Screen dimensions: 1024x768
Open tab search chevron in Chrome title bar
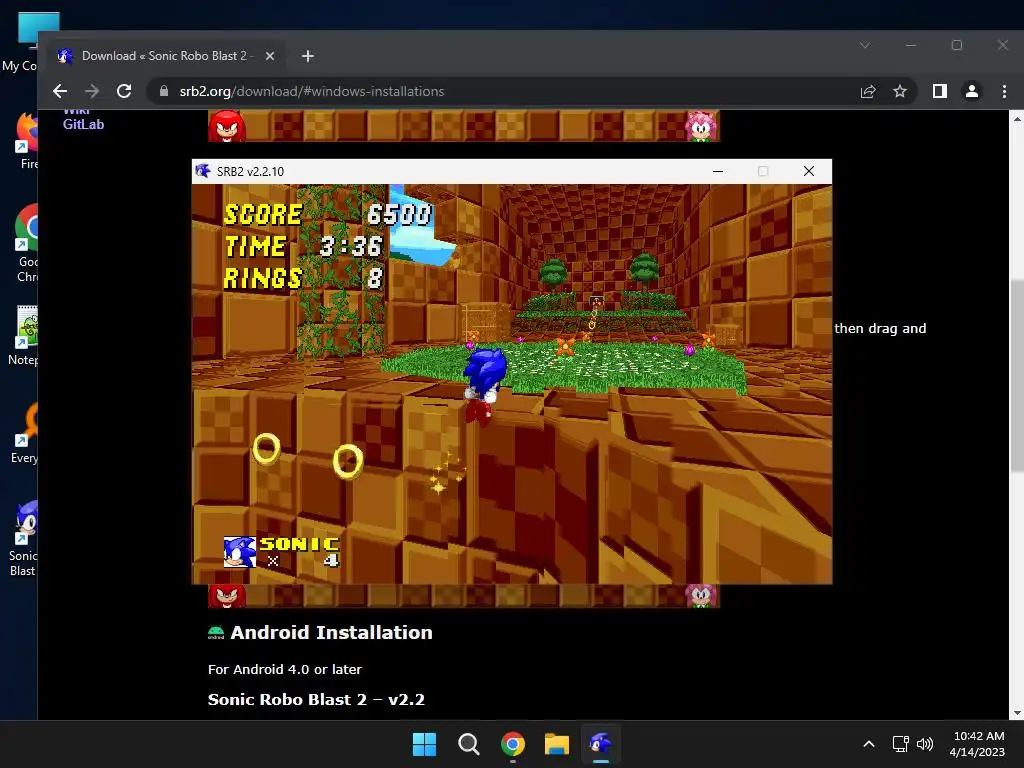[865, 45]
